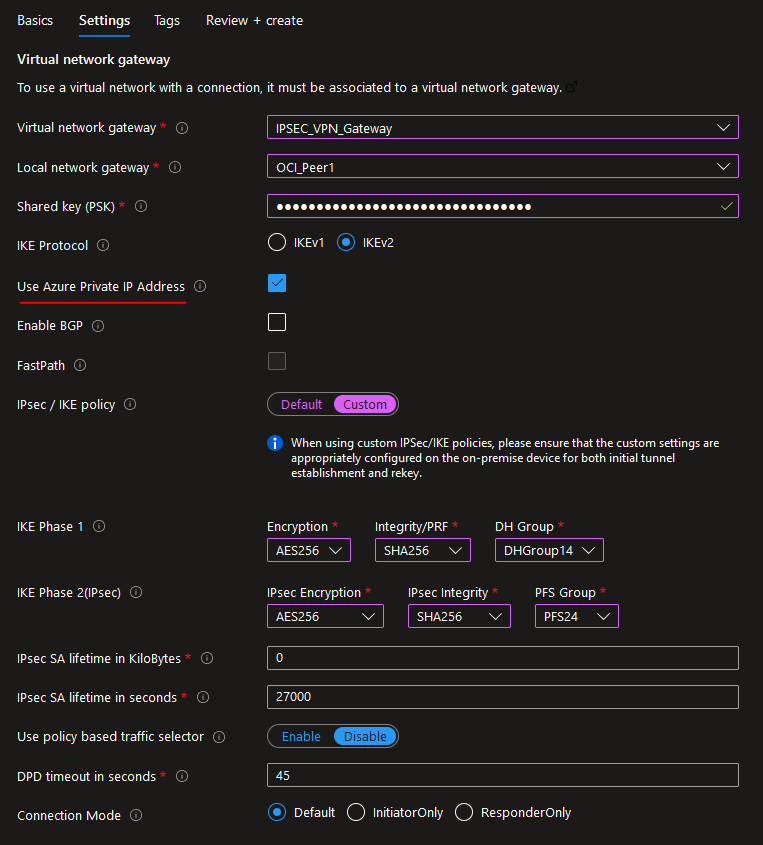Click info icon beside DPD timeout in seconds
Screen dimensions: 763x845
180,777
